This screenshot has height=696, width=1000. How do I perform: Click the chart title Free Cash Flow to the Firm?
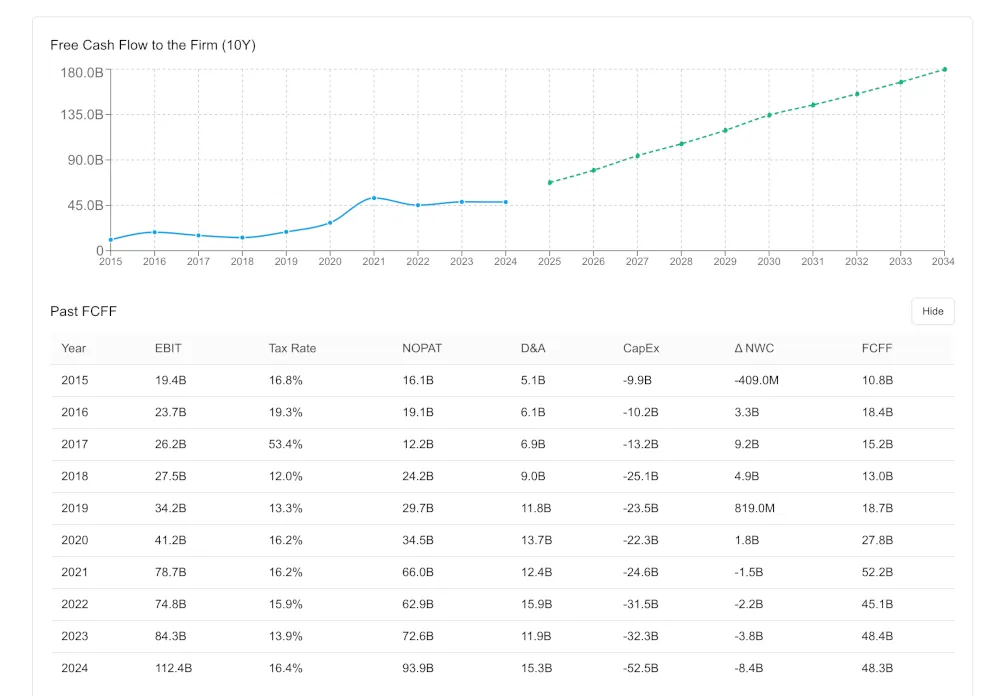coord(153,45)
